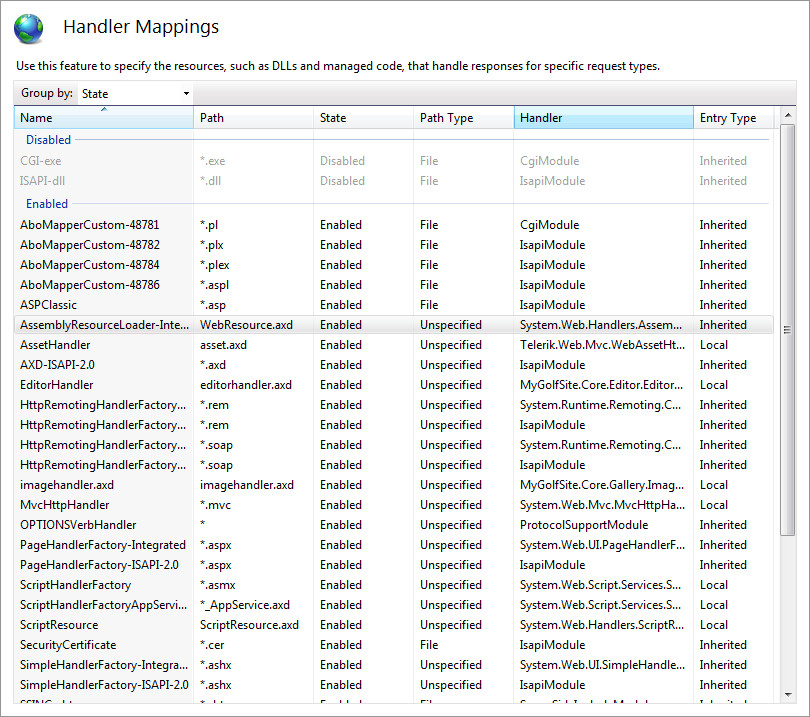Select the ScriptResource handler
The image size is (810, 717).
tap(394, 625)
